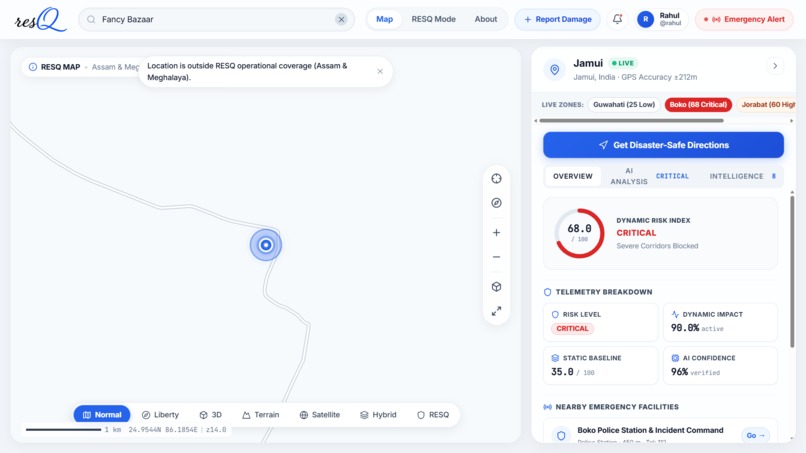
Task: Select the RESQ map style
Action: tap(433, 414)
